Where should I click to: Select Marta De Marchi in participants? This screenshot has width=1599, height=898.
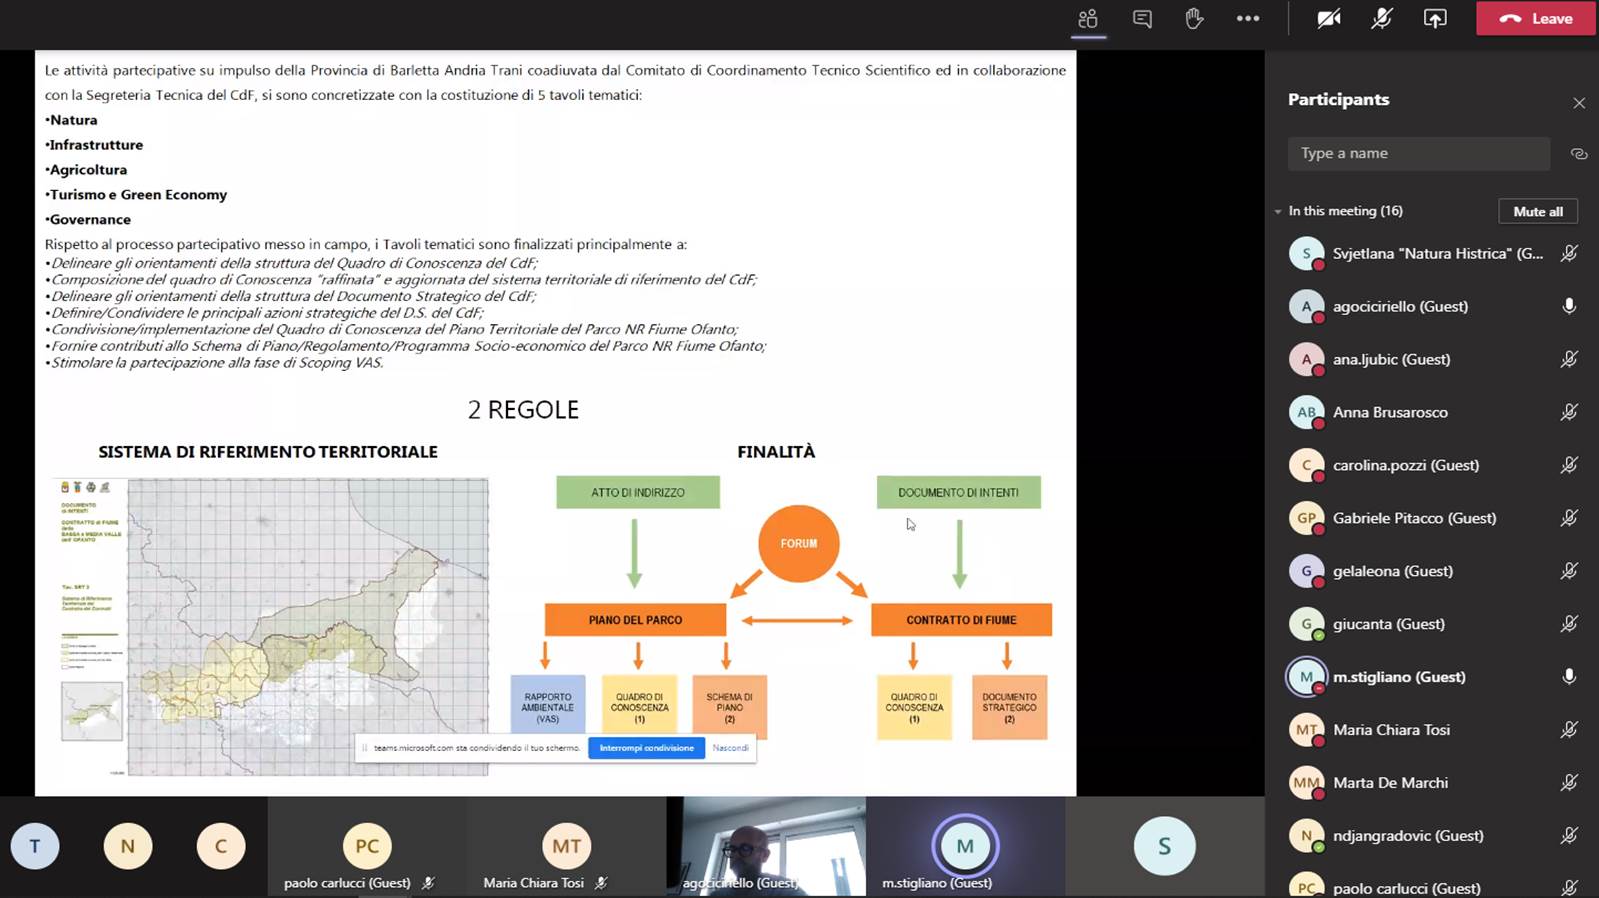tap(1390, 783)
